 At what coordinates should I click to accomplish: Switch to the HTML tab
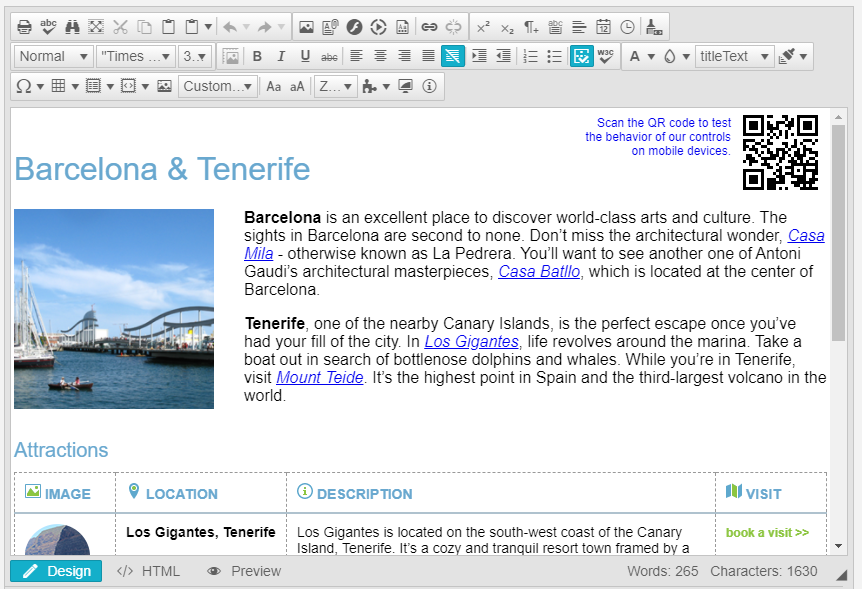(x=148, y=571)
